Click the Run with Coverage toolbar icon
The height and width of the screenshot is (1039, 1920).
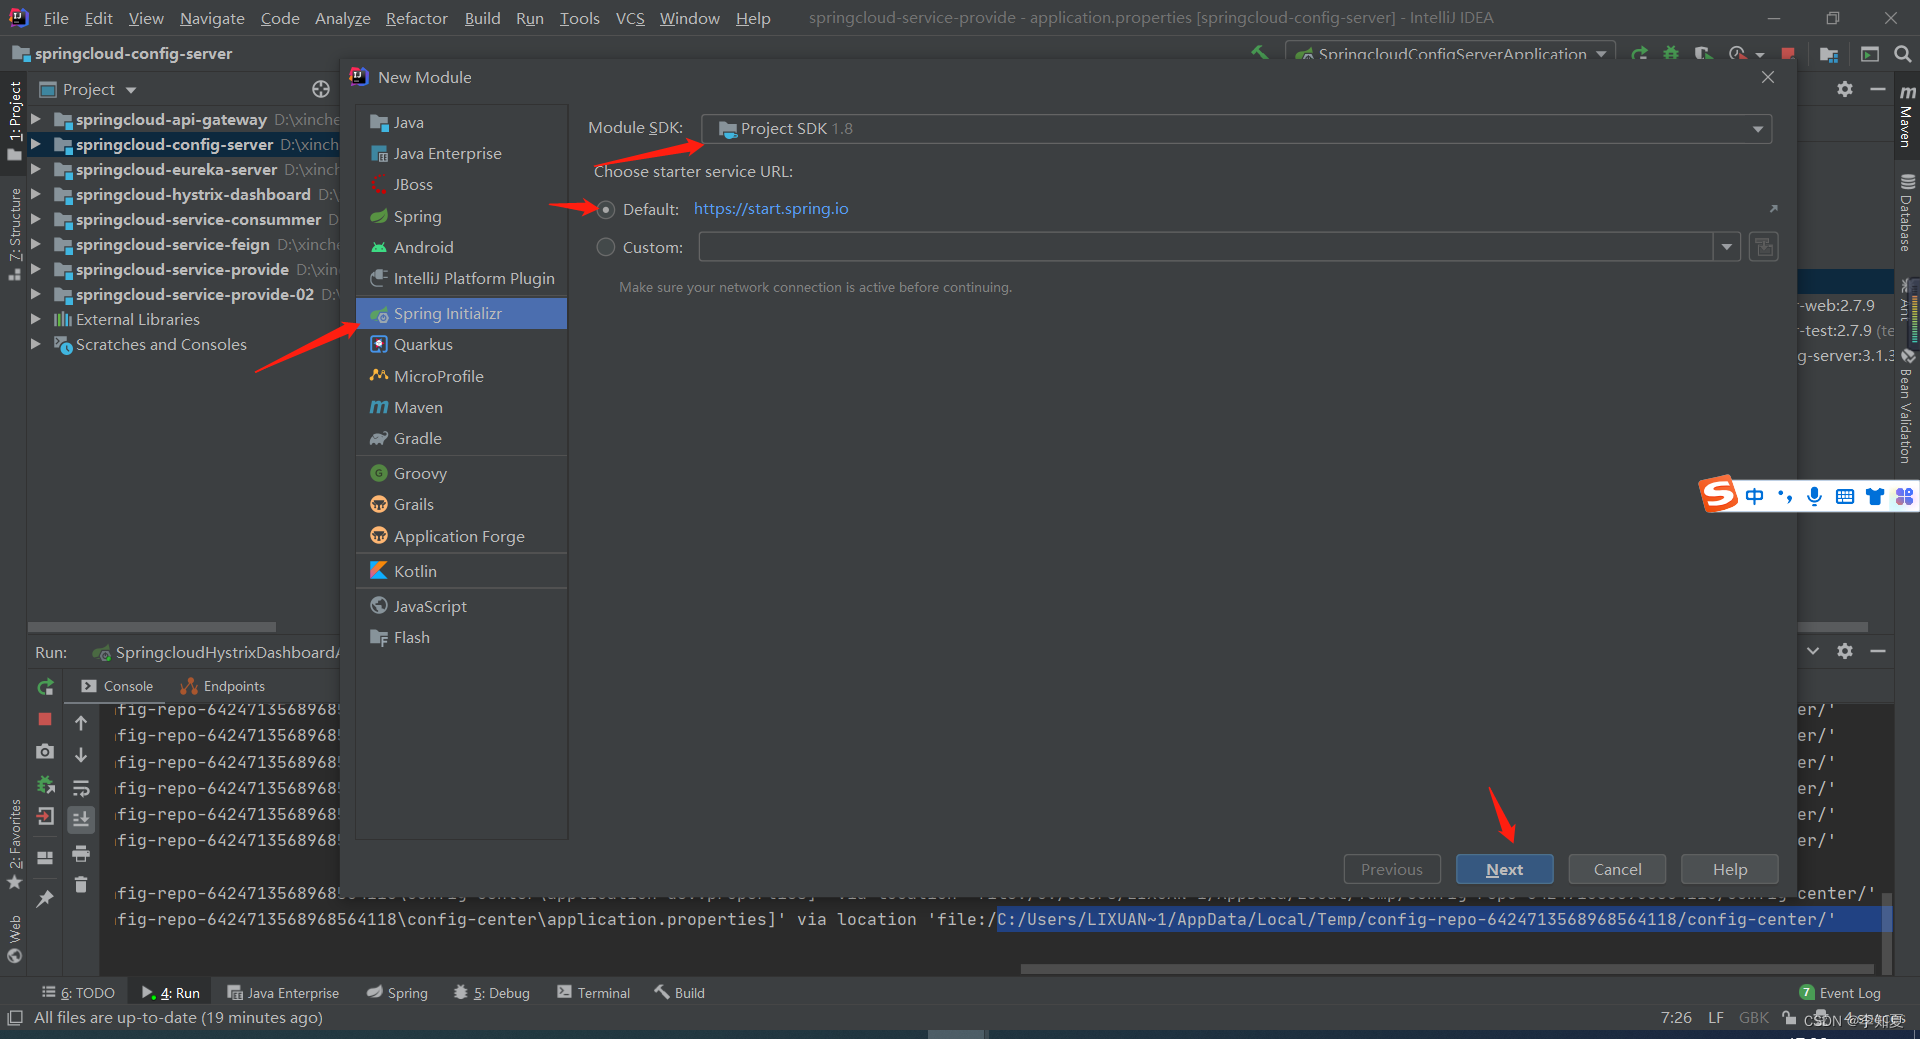point(1703,54)
